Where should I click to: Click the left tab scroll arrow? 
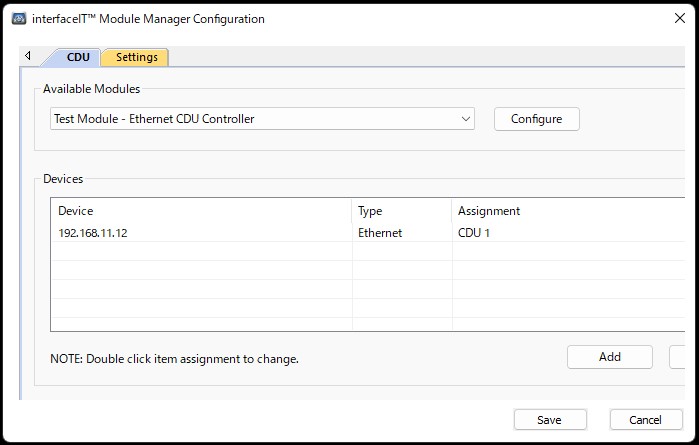tap(28, 56)
